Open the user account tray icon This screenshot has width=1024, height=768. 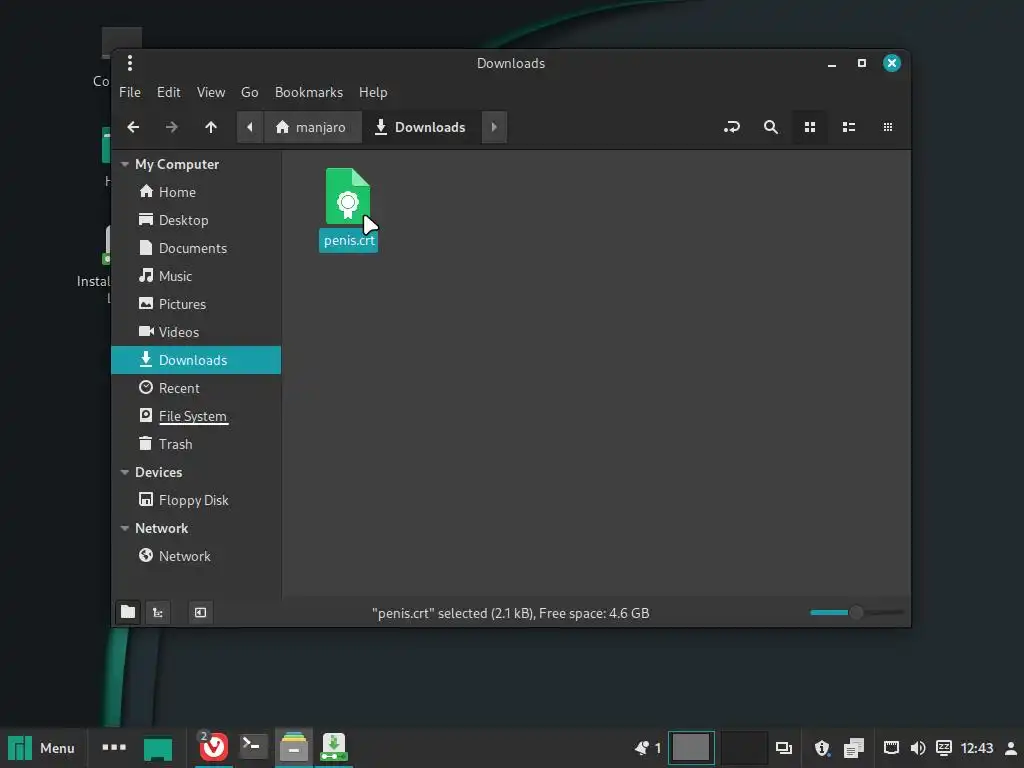coord(1011,748)
